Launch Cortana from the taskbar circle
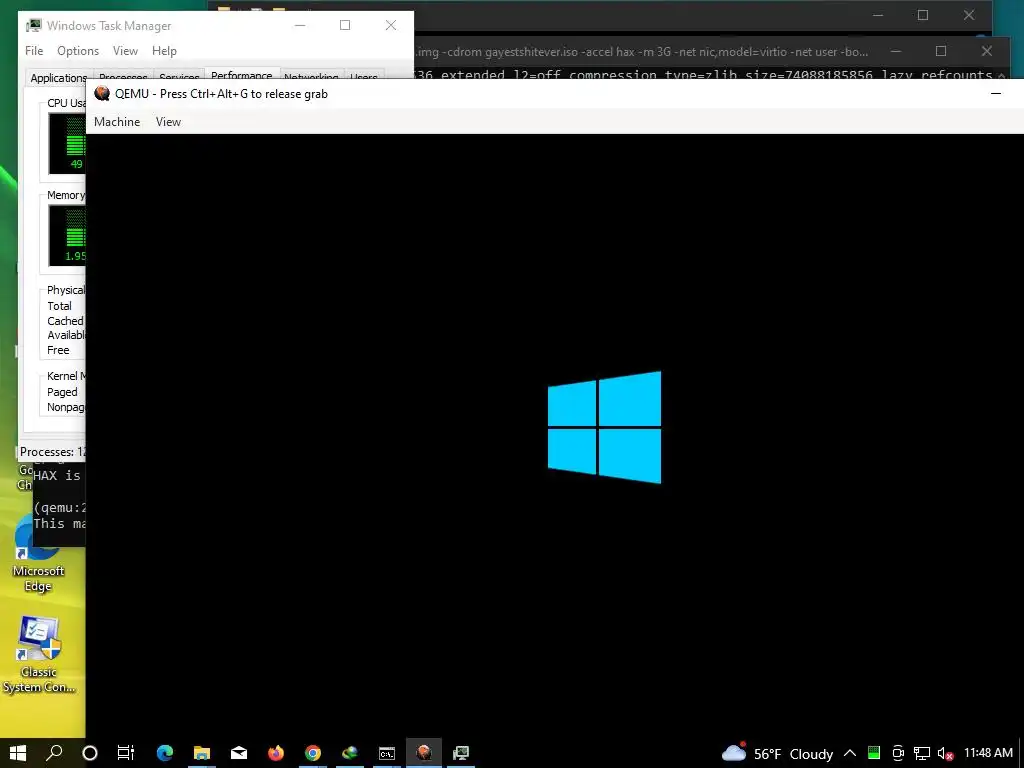 pyautogui.click(x=90, y=753)
